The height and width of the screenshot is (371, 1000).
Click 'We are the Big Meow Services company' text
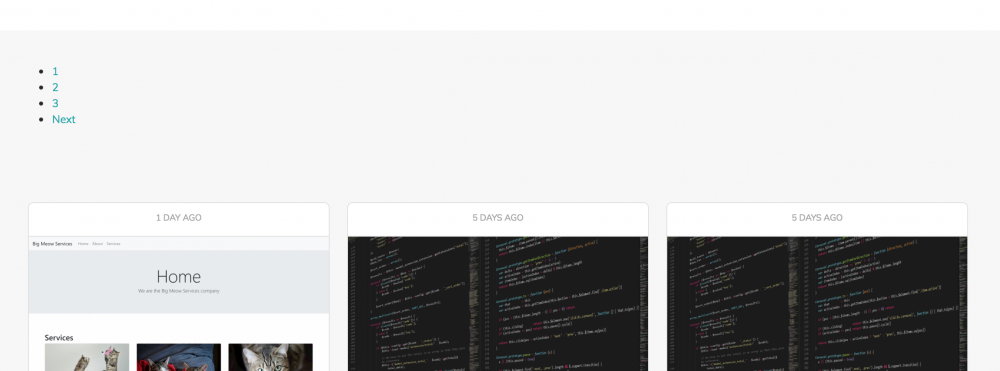(179, 291)
